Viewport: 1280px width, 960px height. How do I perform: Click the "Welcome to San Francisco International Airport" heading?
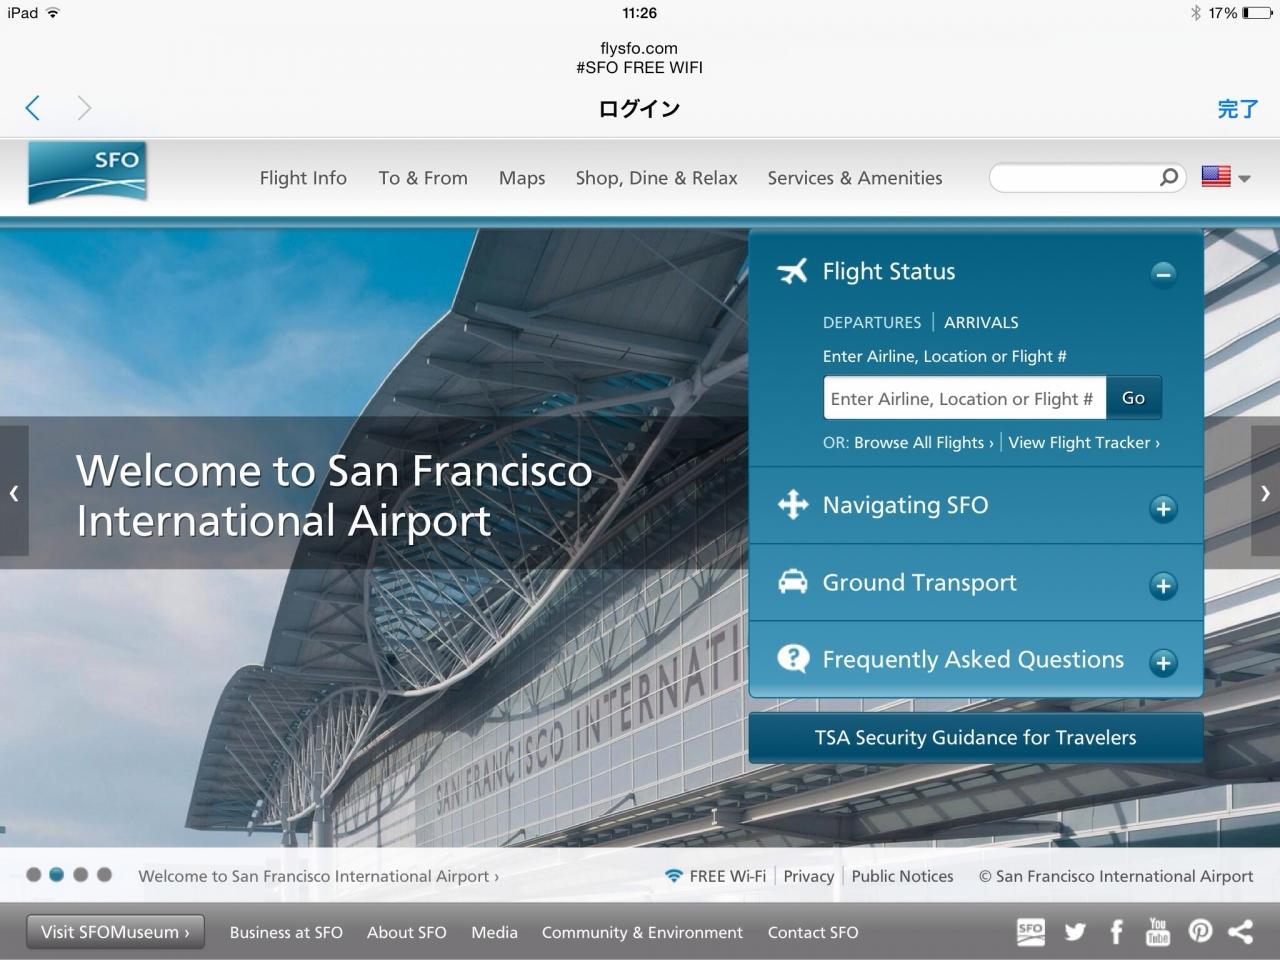pyautogui.click(x=334, y=495)
